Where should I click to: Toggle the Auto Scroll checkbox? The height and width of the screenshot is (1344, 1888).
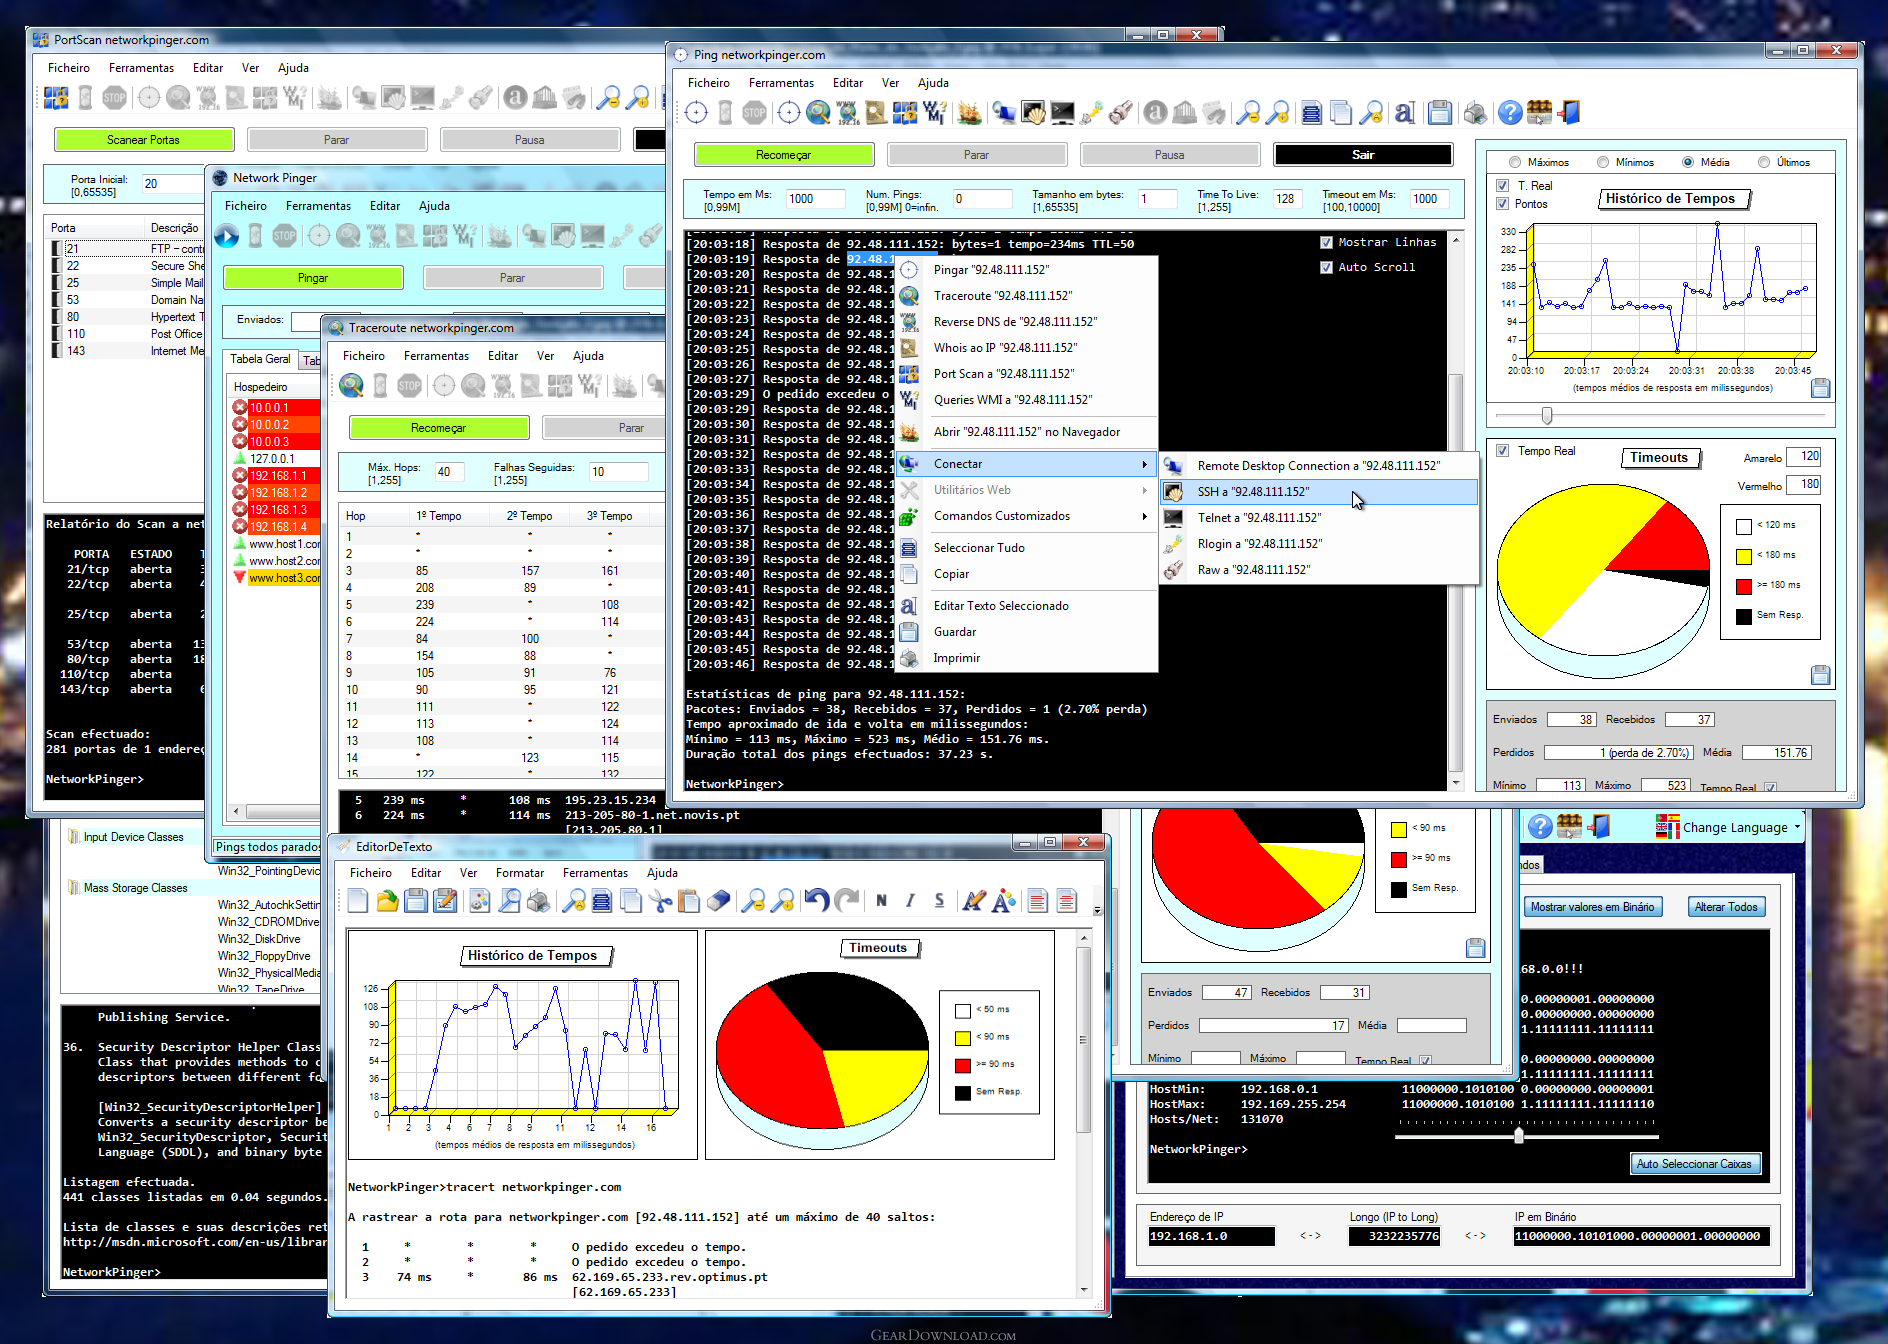[x=1326, y=267]
